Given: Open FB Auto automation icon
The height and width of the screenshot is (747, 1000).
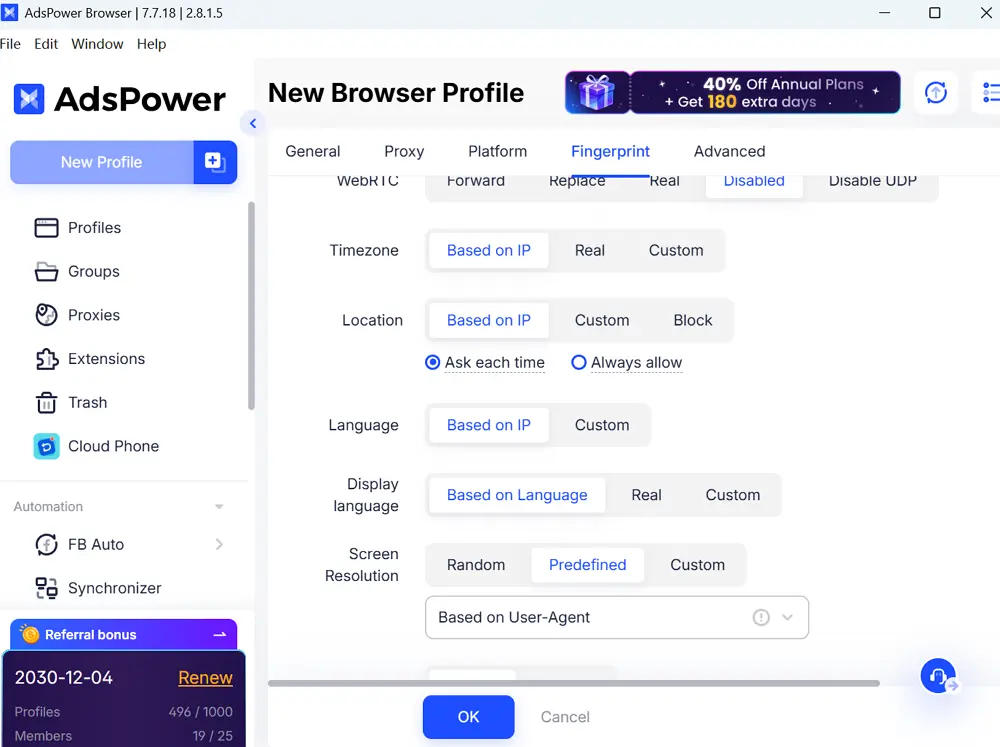Looking at the screenshot, I should (x=46, y=544).
